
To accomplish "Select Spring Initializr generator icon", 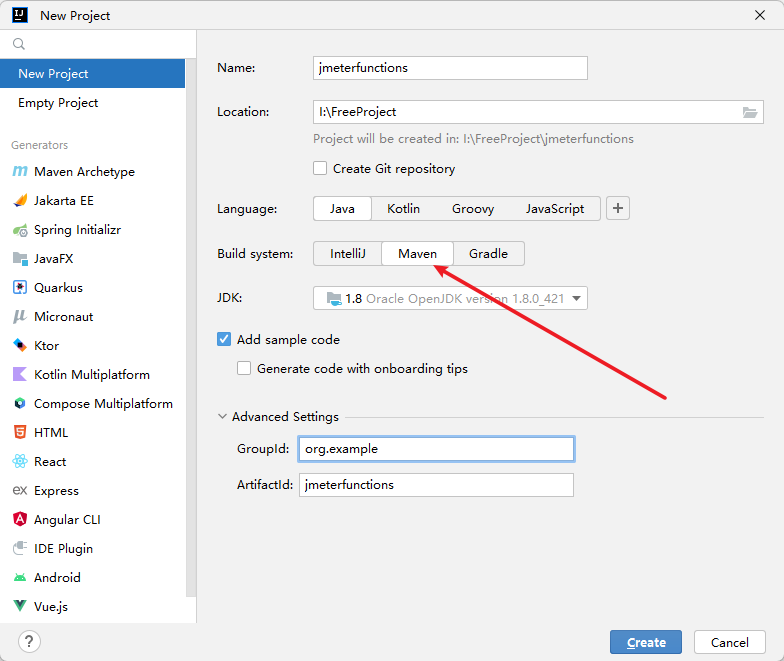I will 20,230.
